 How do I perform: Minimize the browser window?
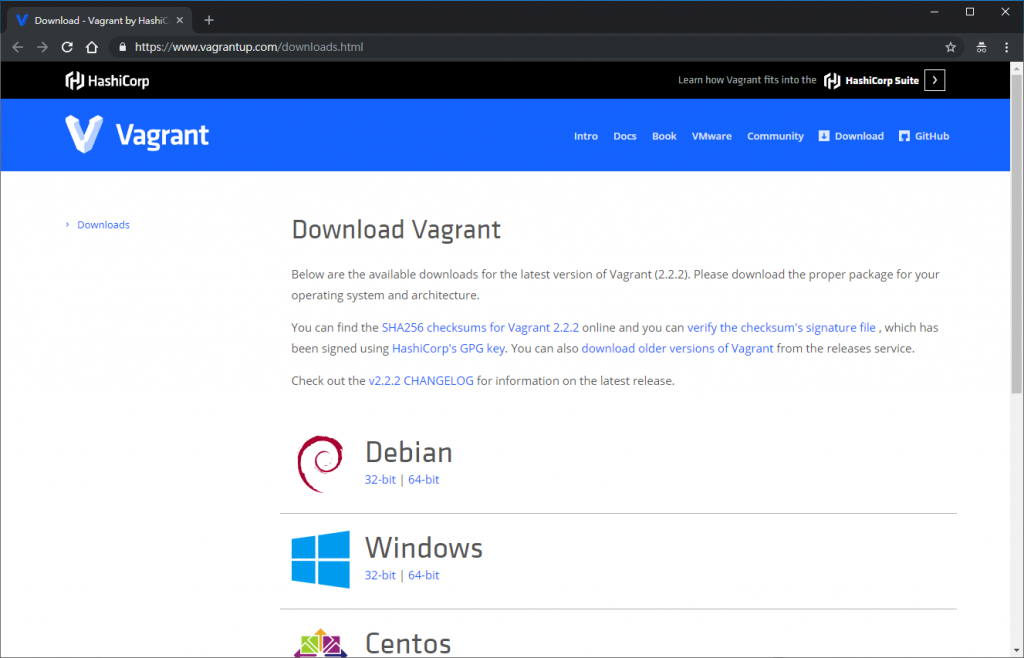click(935, 12)
